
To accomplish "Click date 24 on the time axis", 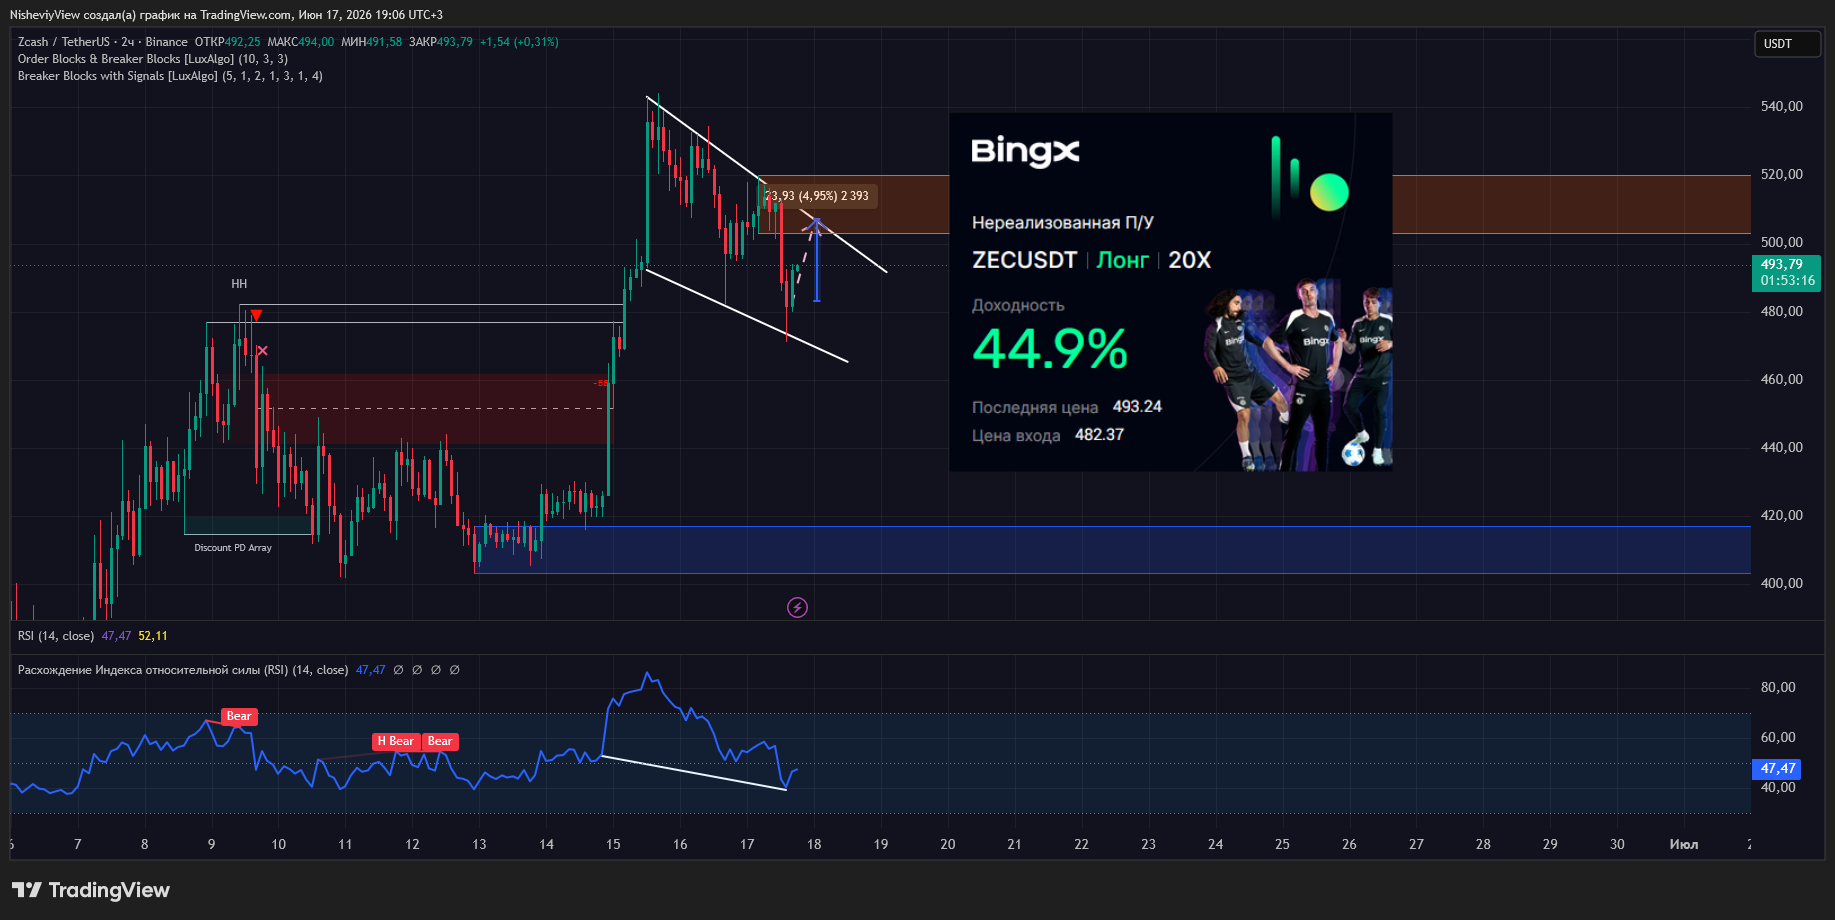I will coord(1215,844).
